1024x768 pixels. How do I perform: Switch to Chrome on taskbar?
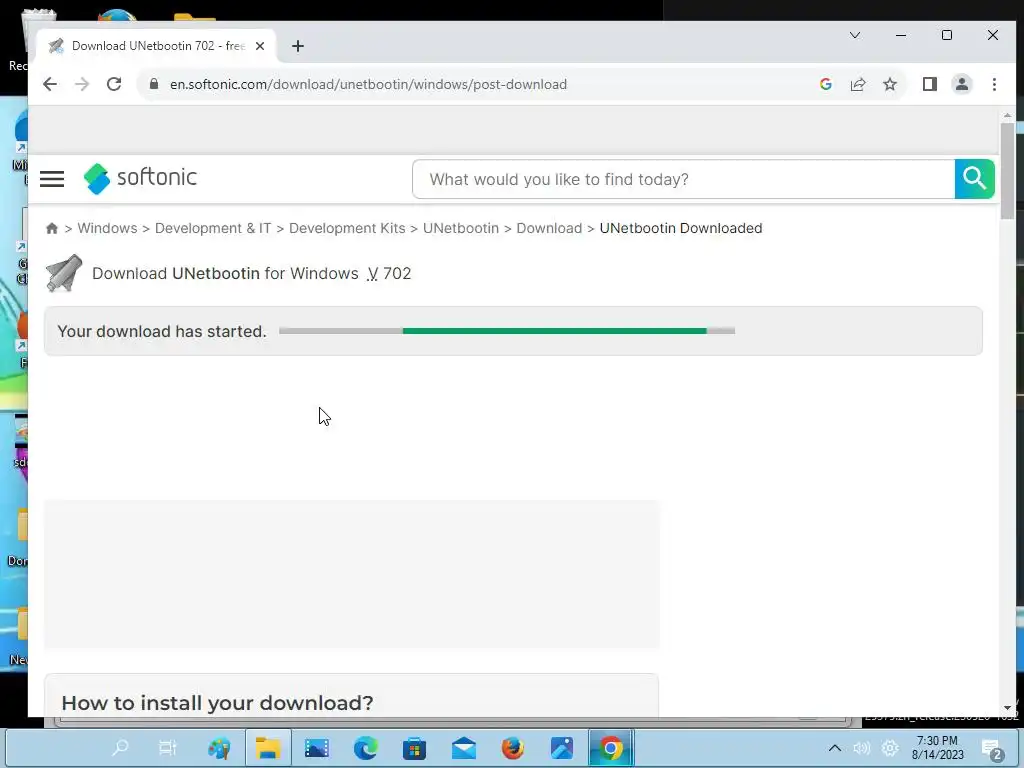click(x=611, y=748)
